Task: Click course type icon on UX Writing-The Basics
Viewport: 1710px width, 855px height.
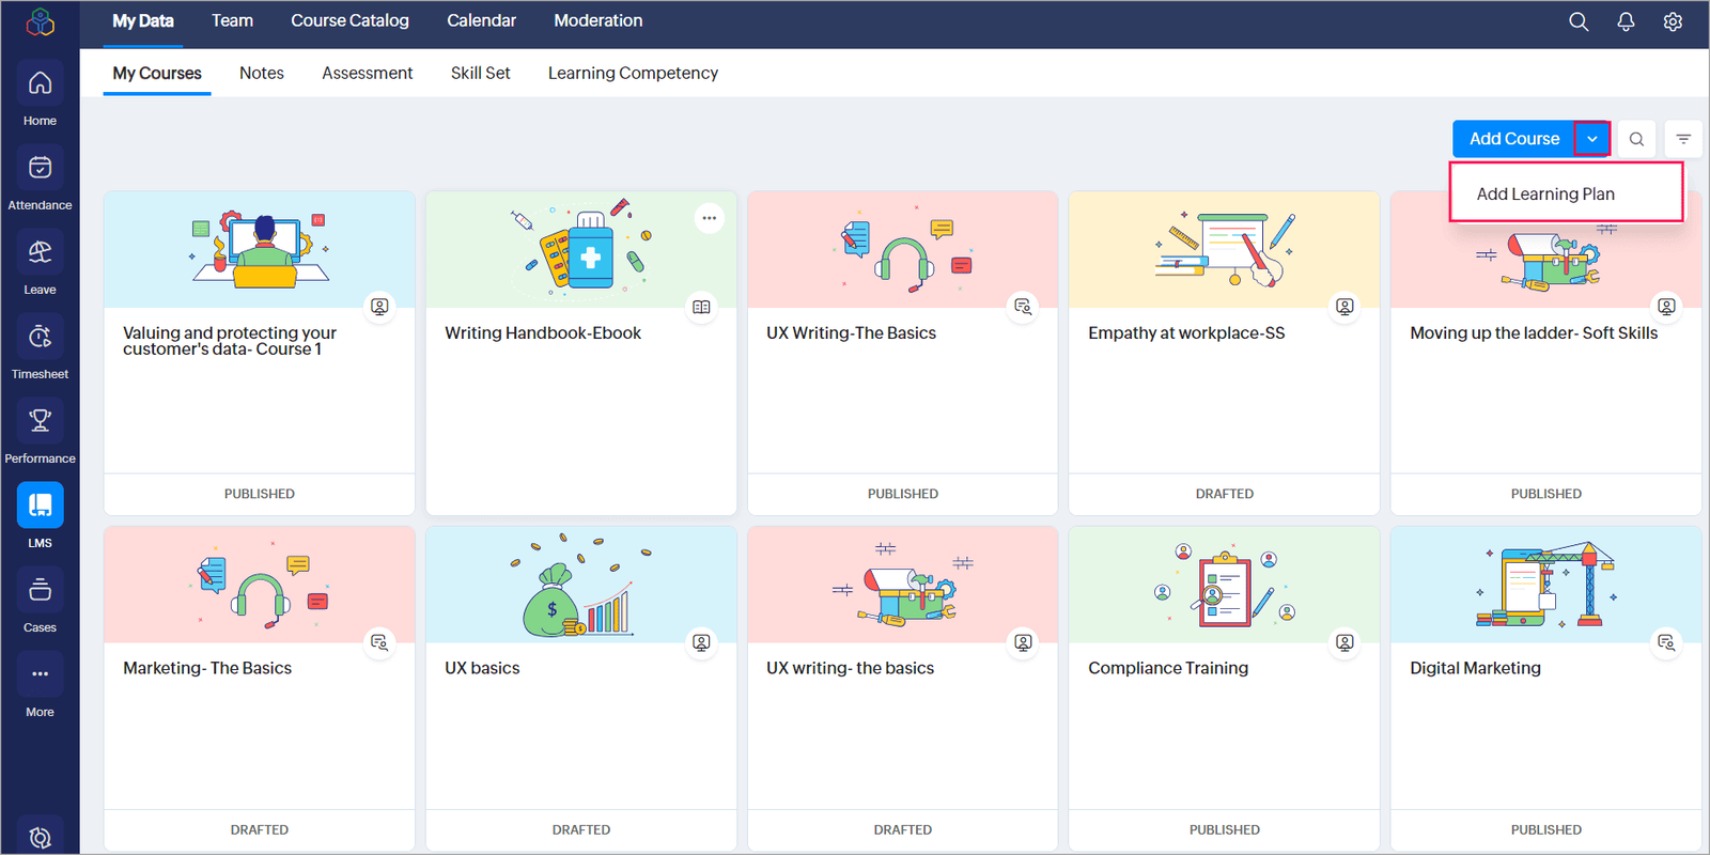Action: pos(1023,307)
